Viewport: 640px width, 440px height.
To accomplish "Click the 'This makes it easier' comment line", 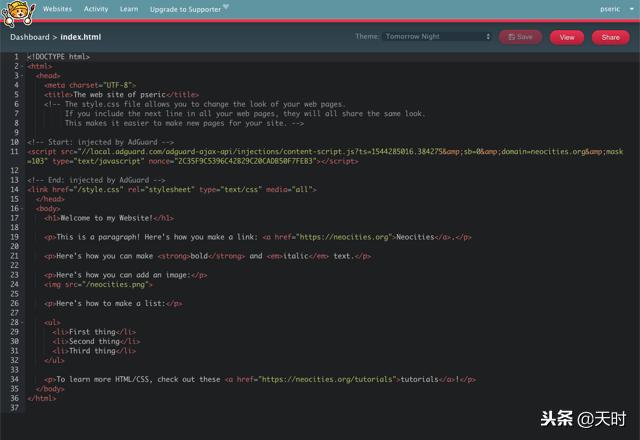I will pos(184,123).
